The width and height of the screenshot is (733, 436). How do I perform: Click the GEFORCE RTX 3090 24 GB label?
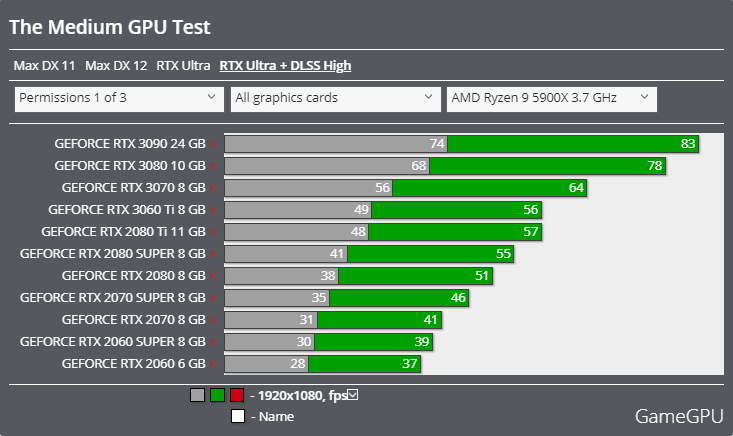coord(130,143)
